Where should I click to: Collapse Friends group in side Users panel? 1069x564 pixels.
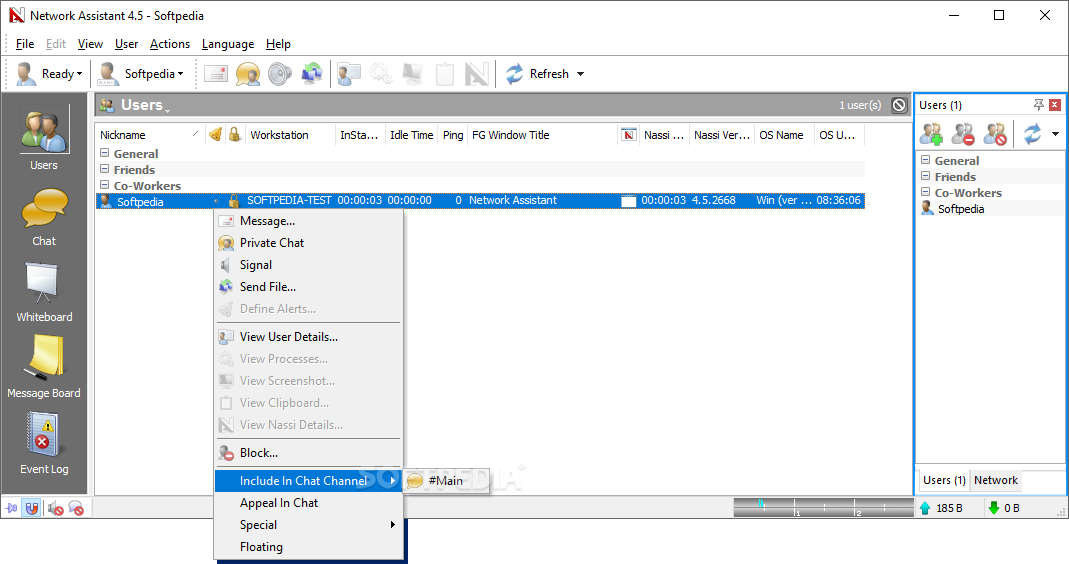[926, 176]
